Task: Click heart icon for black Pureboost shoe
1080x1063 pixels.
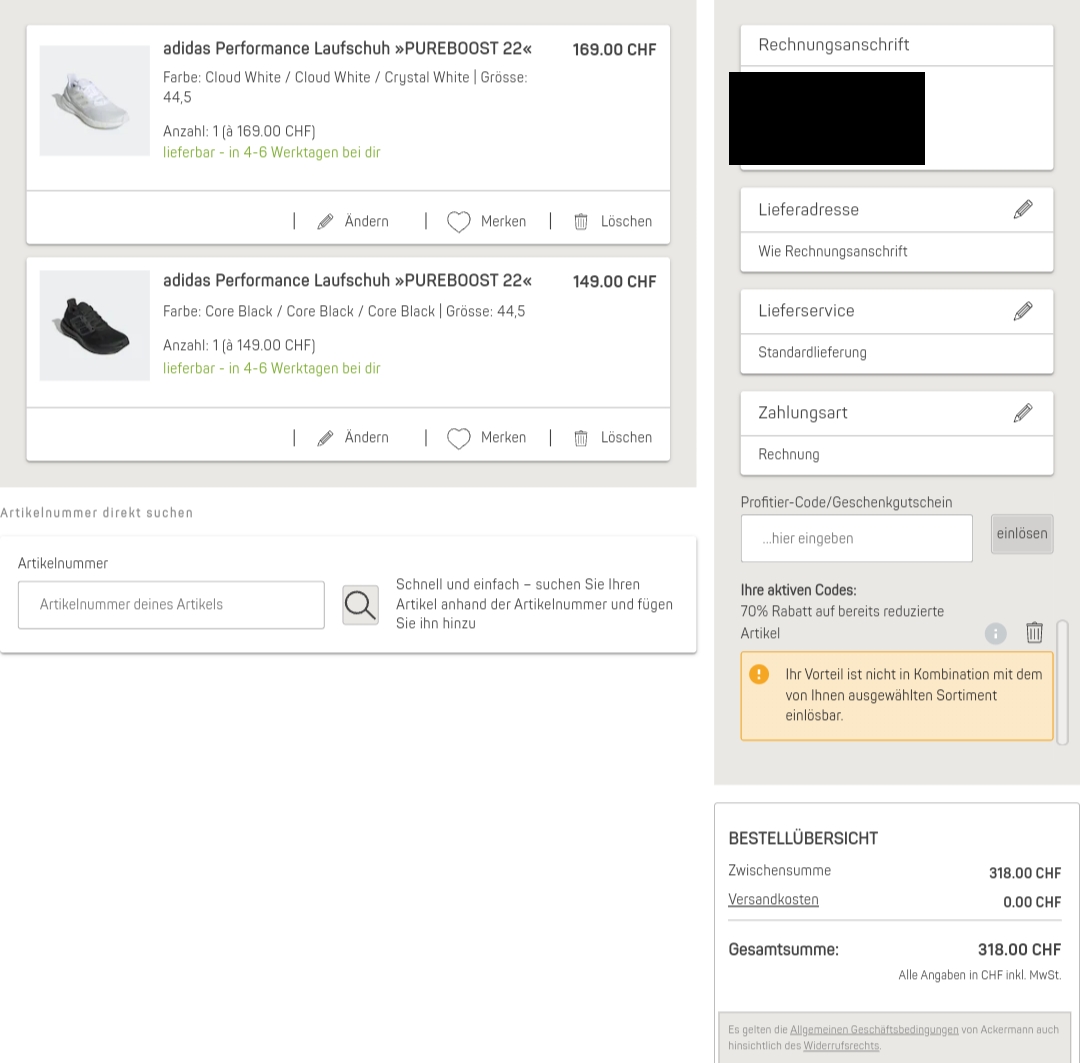Action: (458, 438)
